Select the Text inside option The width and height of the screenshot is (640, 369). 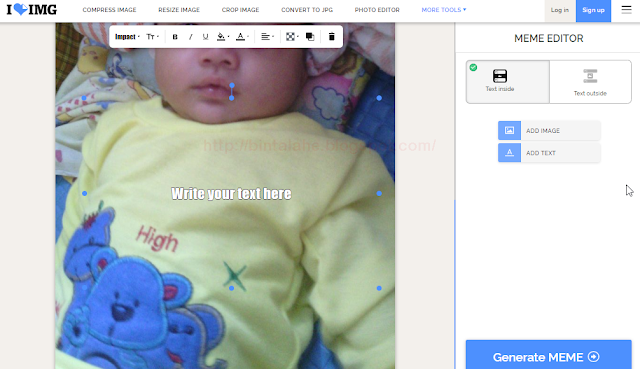508,82
